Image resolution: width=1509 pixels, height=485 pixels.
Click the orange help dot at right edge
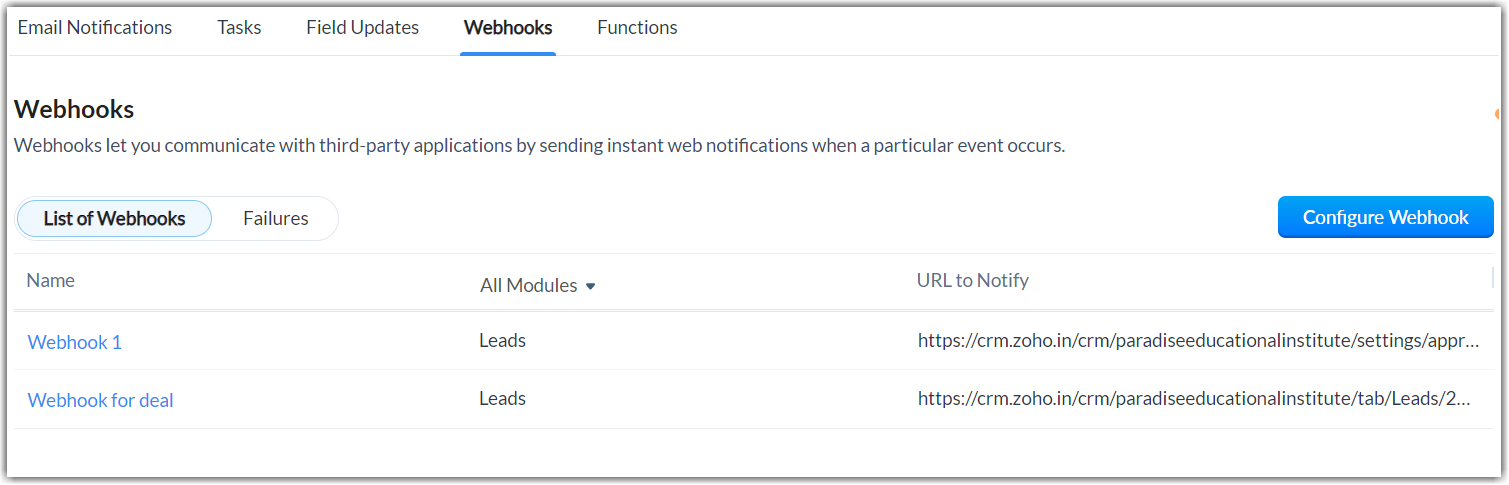[1496, 114]
